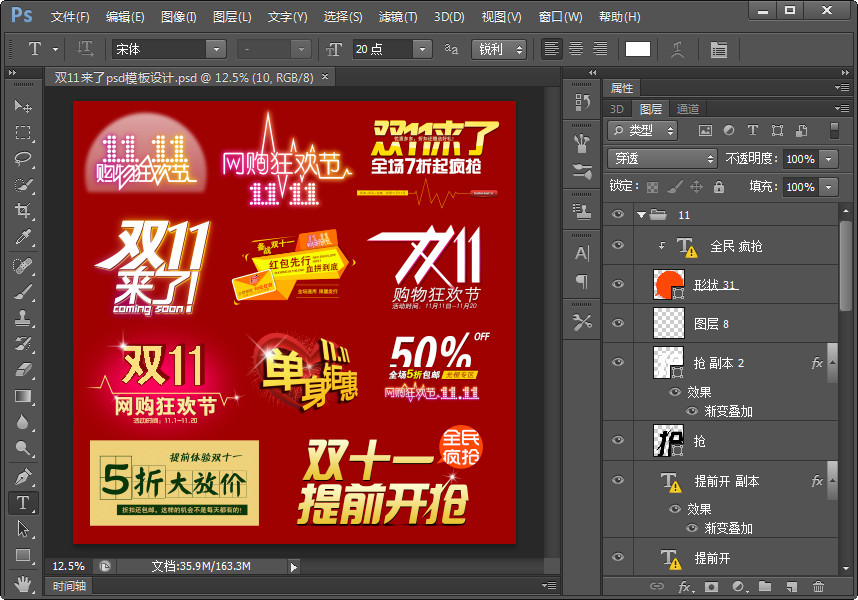Select the Crop tool
The image size is (858, 600).
(23, 210)
